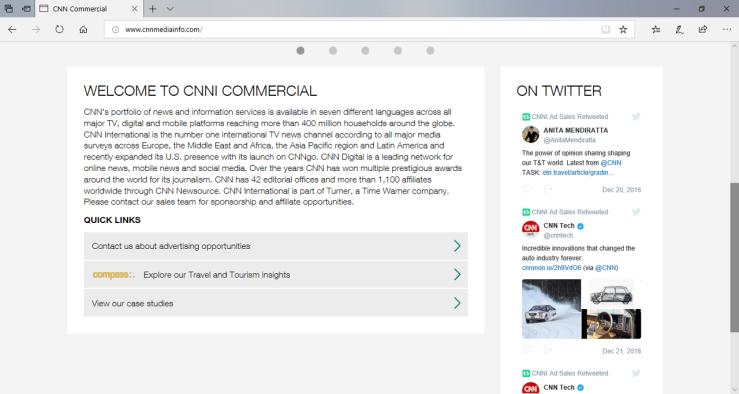The height and width of the screenshot is (394, 739).
Task: Open View our case studies link
Action: [x=276, y=304]
